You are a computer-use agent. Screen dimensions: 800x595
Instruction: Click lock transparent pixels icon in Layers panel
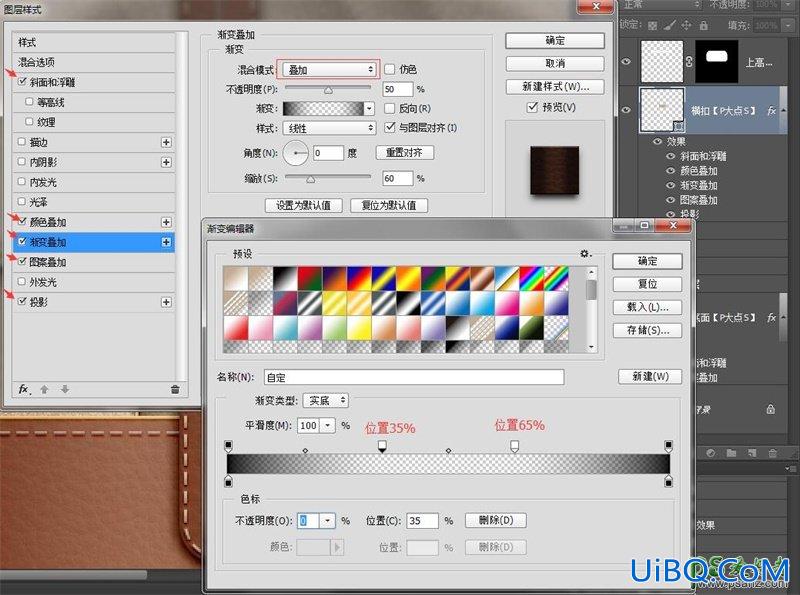[653, 25]
